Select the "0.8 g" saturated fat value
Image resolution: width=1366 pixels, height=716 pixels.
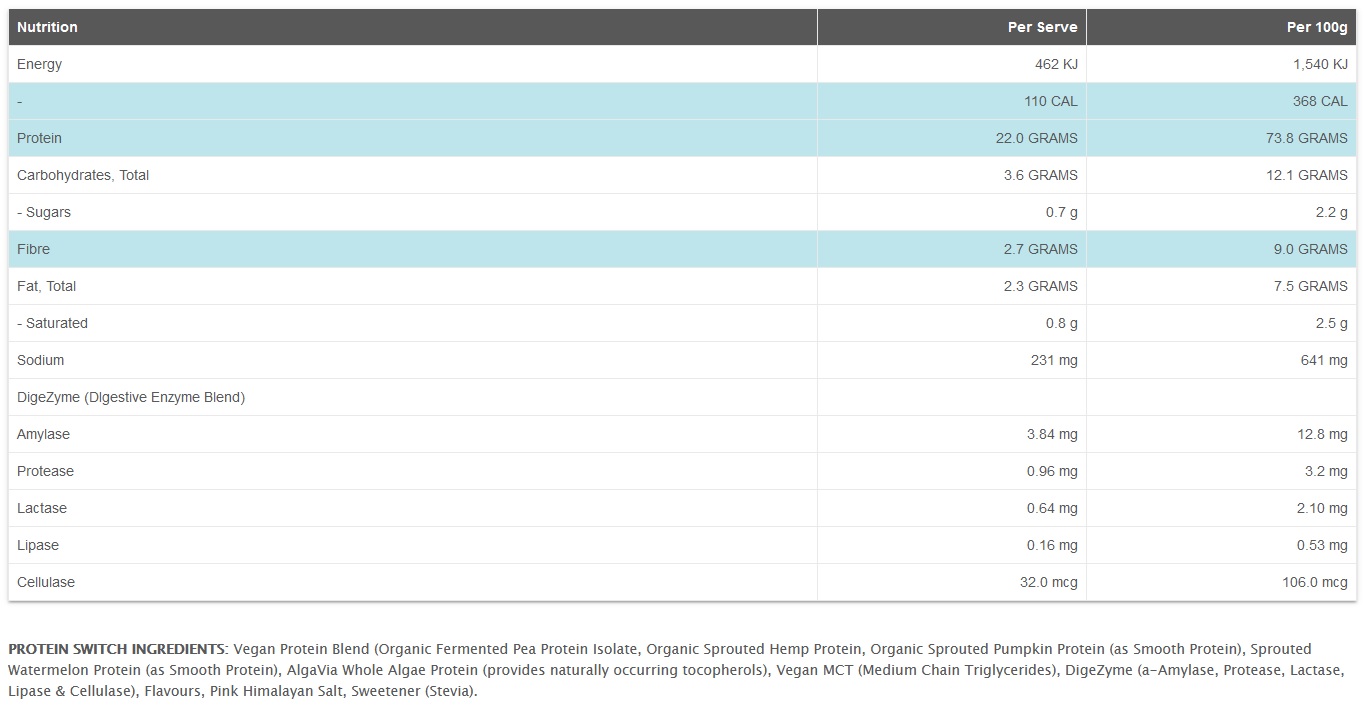pos(1062,323)
